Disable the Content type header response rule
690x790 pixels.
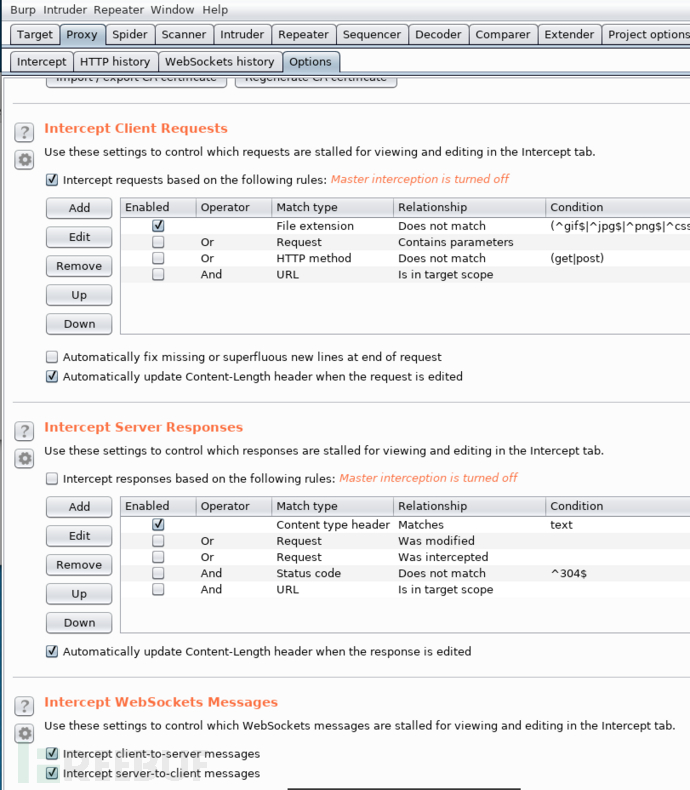coord(158,524)
